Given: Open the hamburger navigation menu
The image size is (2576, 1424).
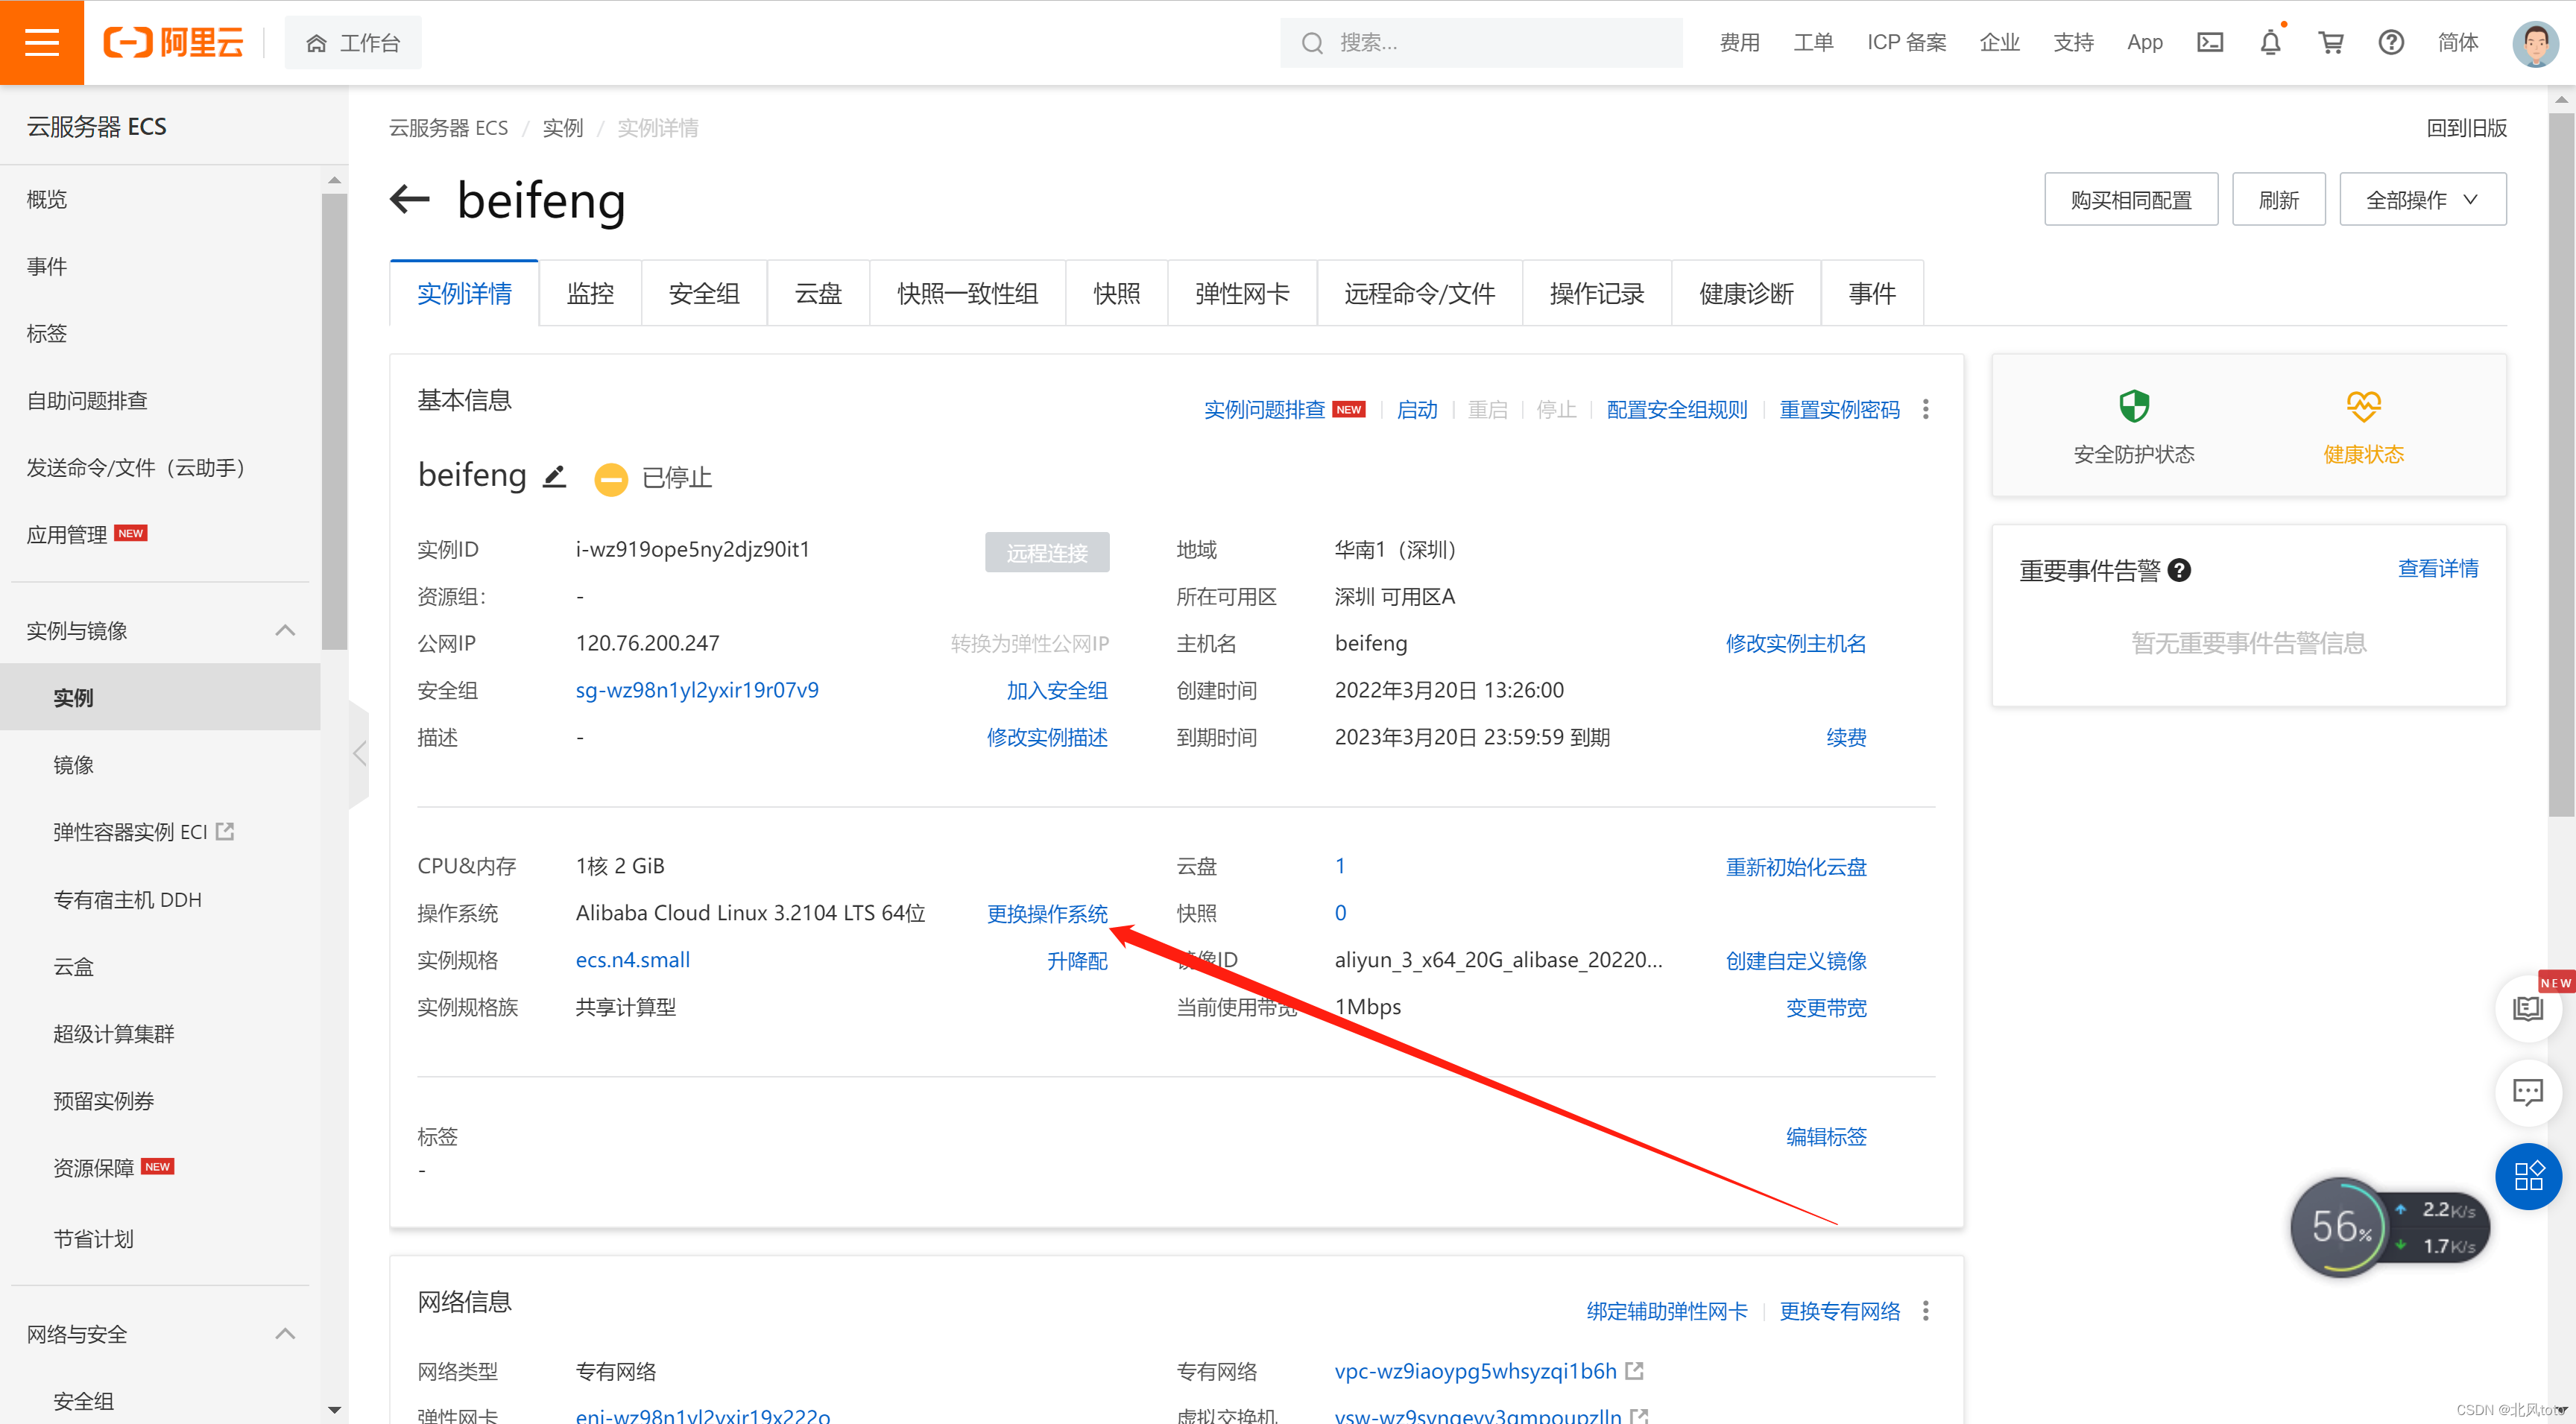Looking at the screenshot, I should (41, 42).
